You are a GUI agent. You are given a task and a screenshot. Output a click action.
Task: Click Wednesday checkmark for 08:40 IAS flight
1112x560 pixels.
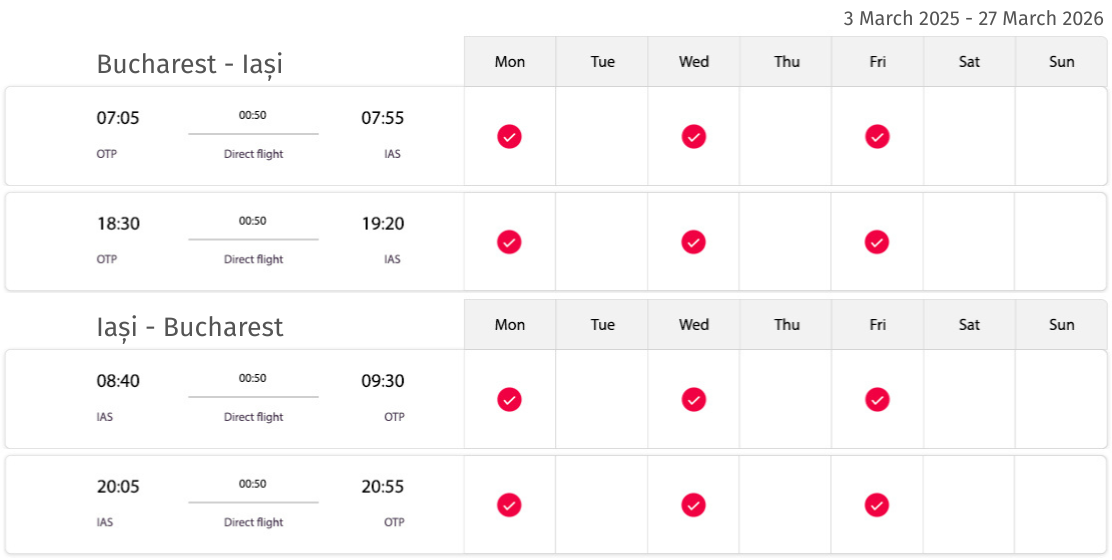tap(694, 400)
